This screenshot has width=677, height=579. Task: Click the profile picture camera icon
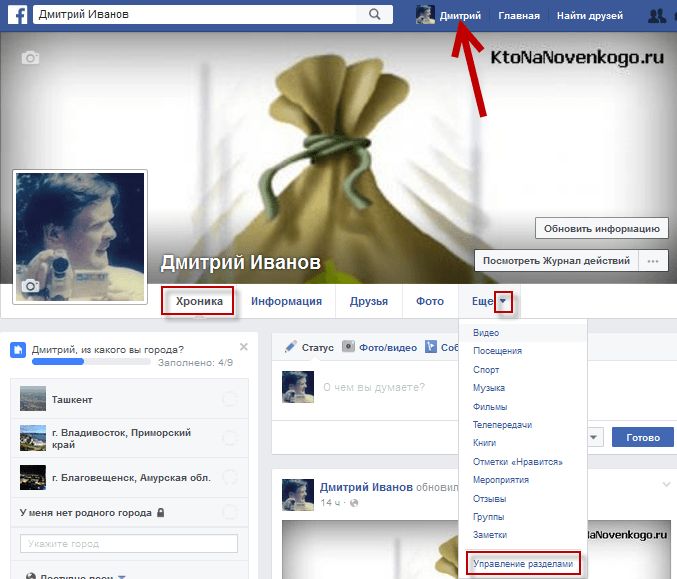click(x=31, y=285)
